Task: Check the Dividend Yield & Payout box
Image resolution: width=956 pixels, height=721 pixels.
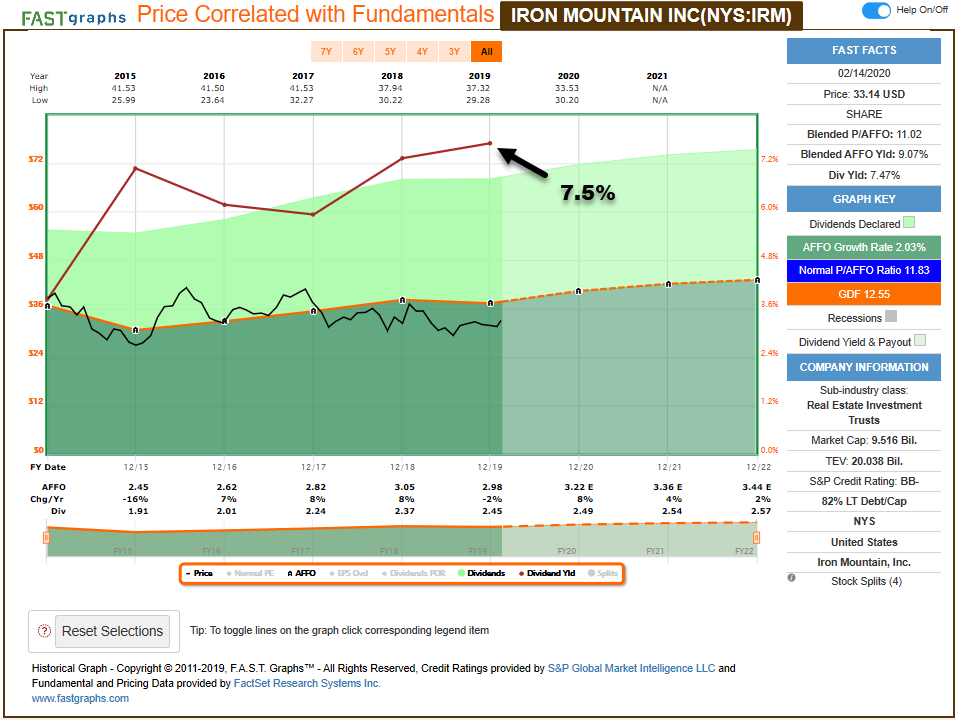Action: coord(921,340)
